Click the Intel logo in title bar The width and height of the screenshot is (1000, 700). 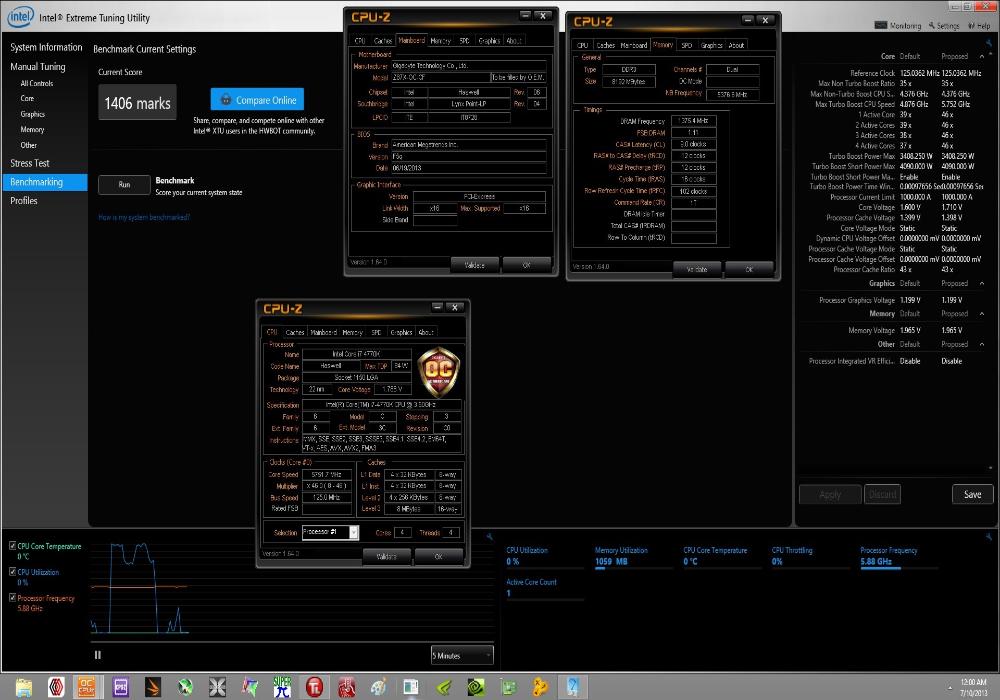pyautogui.click(x=20, y=17)
